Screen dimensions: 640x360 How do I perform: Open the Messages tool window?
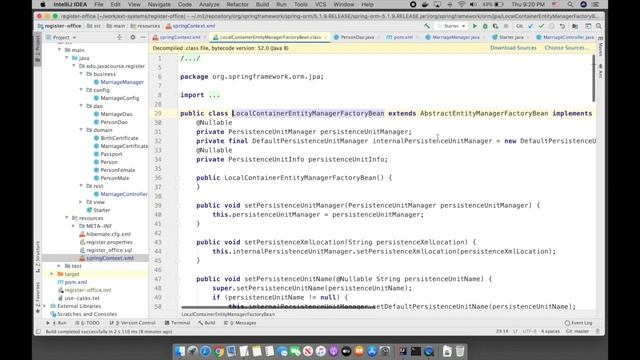[x=240, y=323]
